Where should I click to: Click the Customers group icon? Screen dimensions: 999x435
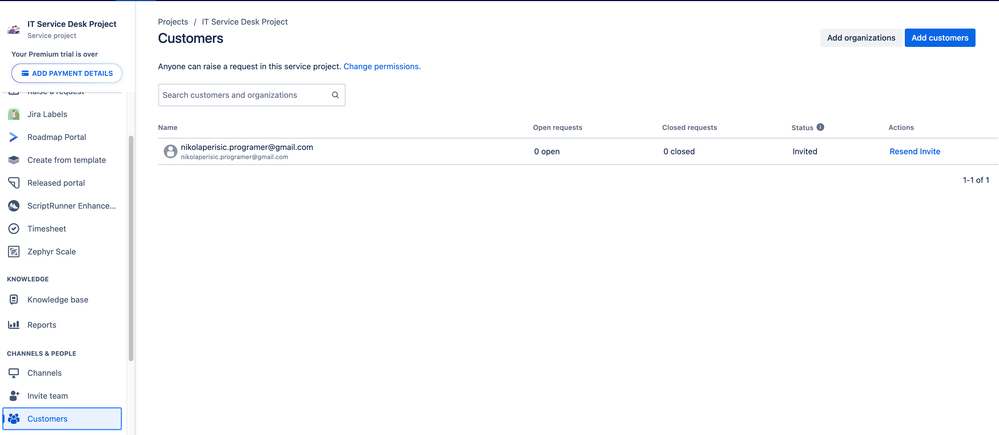tap(13, 419)
